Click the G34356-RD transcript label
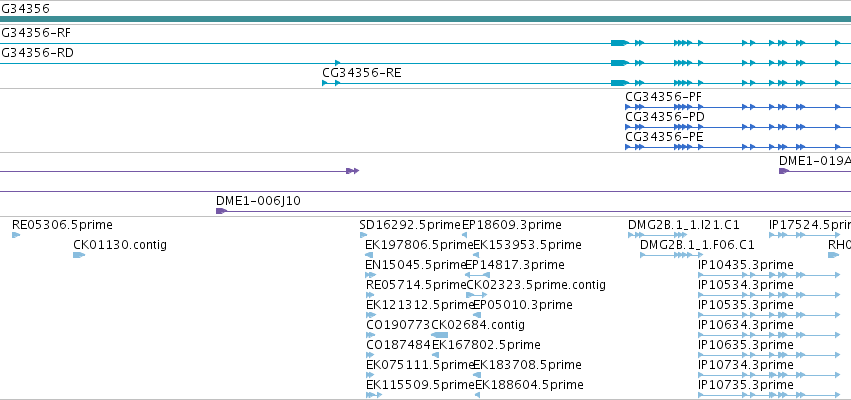851x400 pixels. pyautogui.click(x=37, y=53)
